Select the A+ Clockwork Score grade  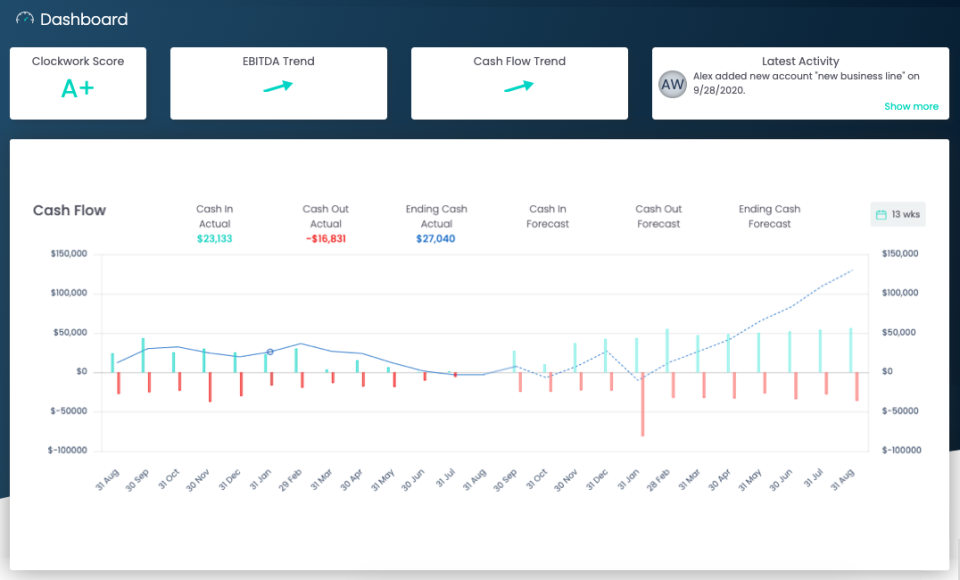[x=78, y=89]
